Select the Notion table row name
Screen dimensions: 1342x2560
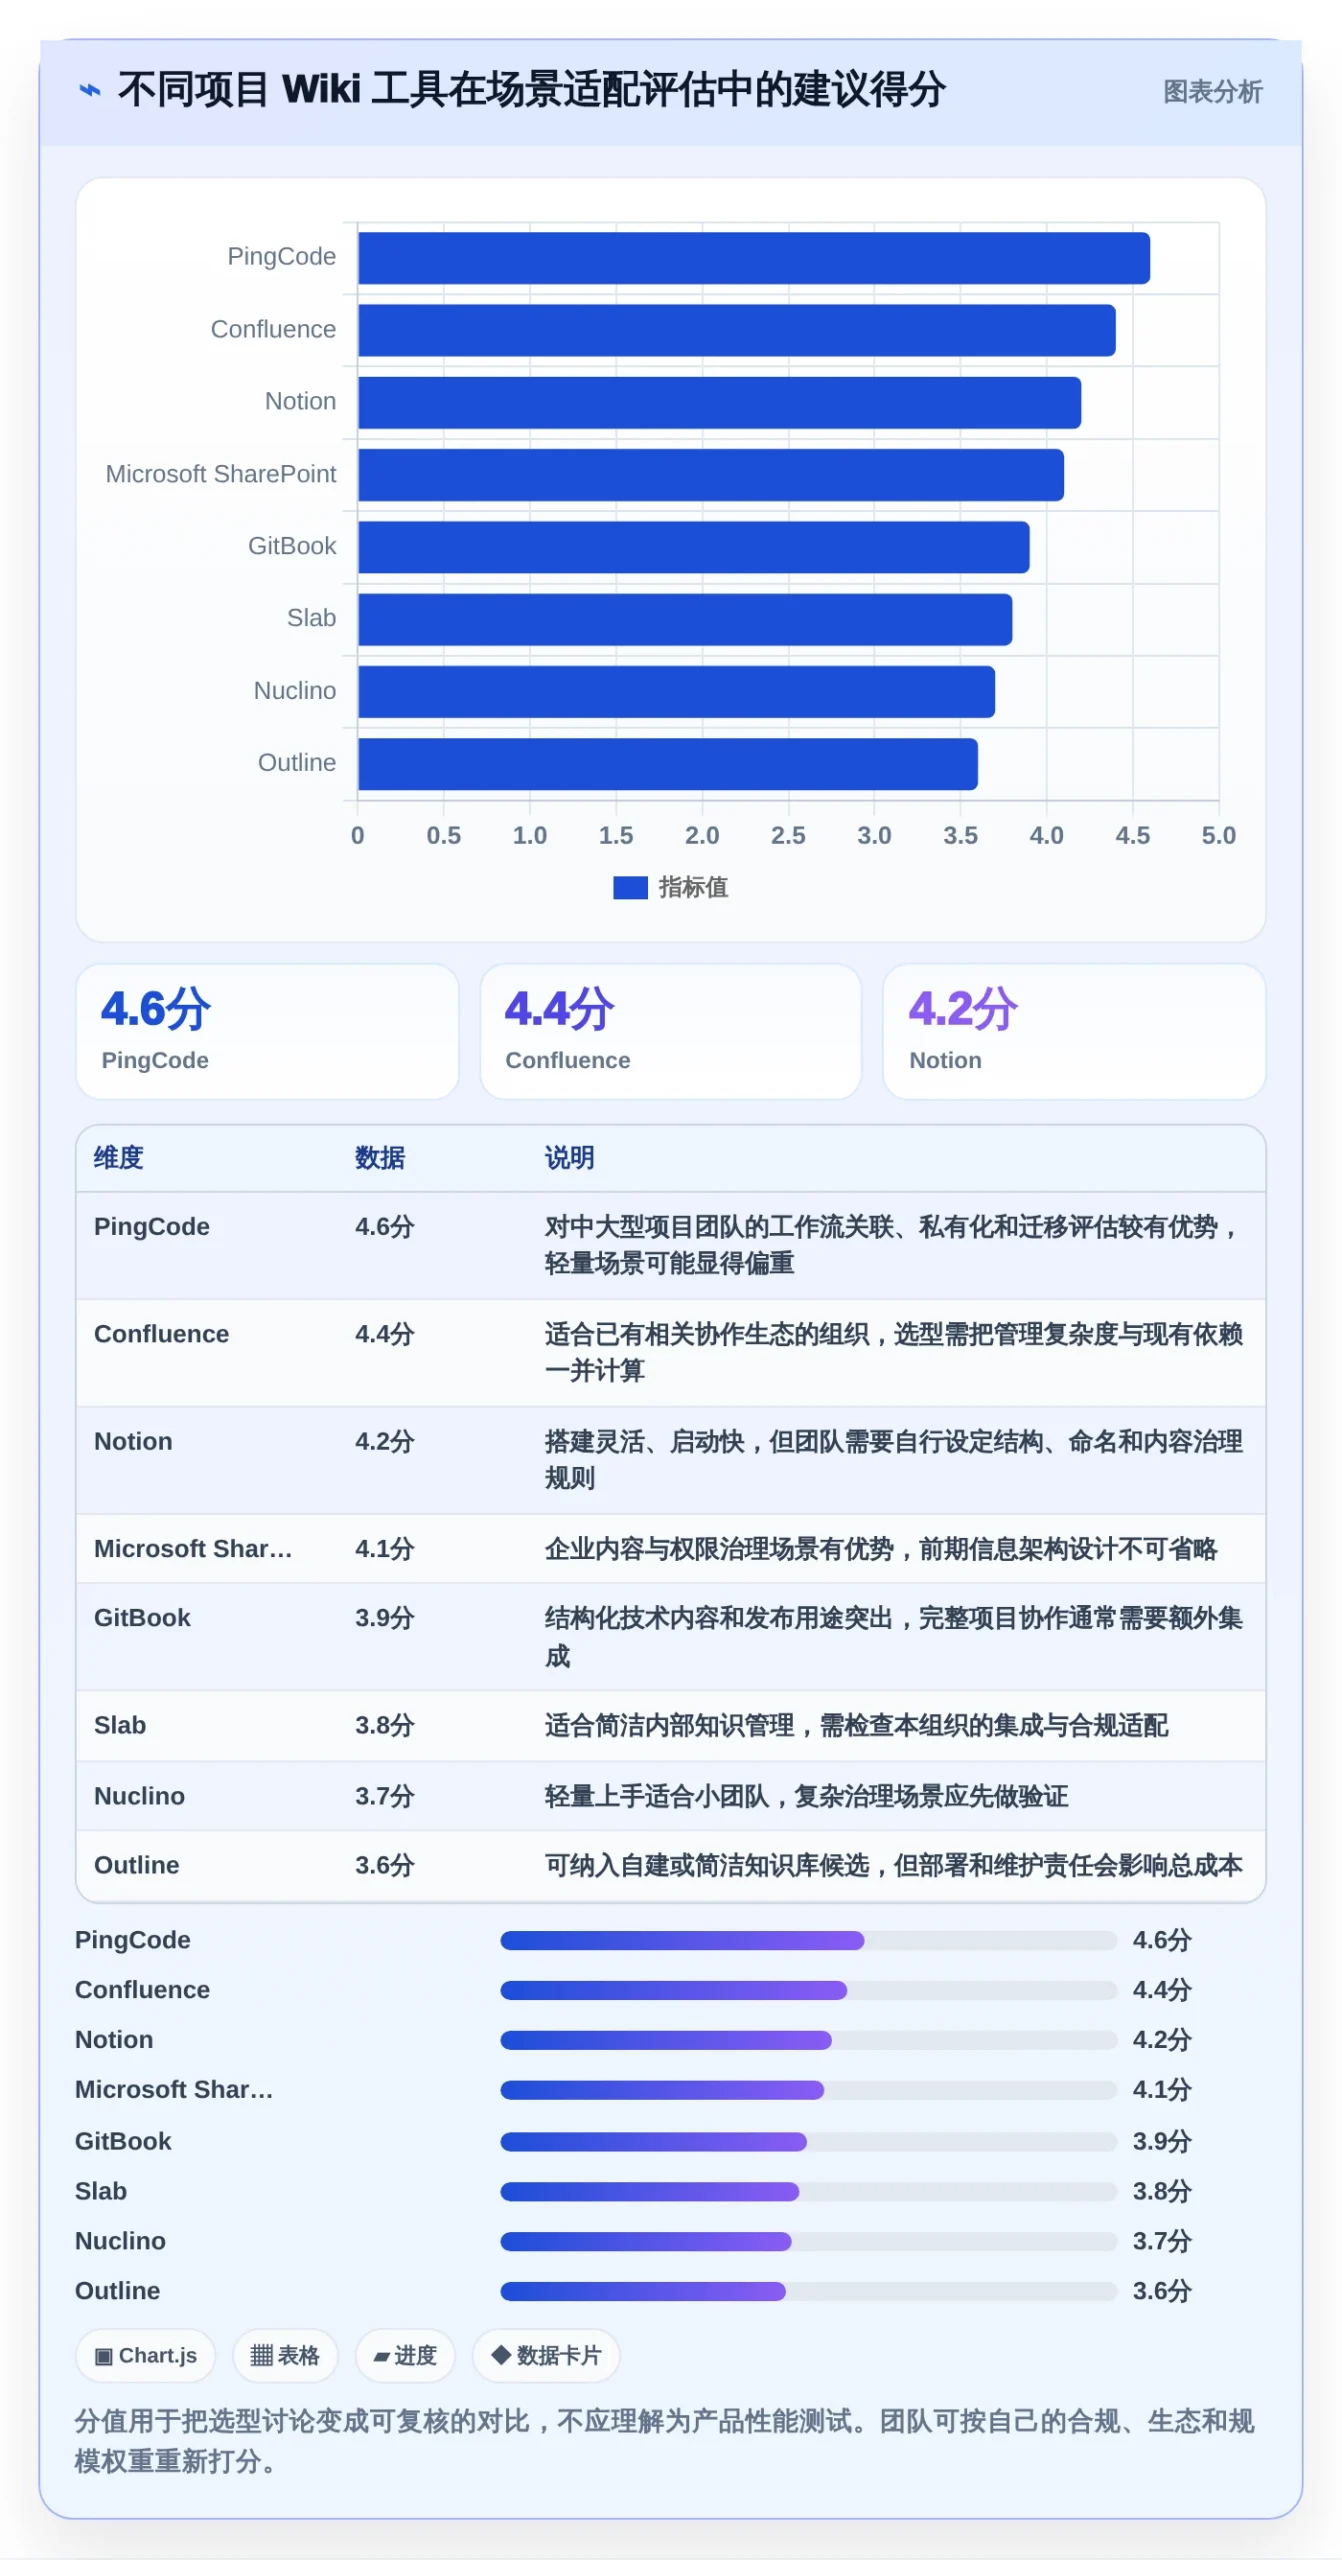(133, 1441)
